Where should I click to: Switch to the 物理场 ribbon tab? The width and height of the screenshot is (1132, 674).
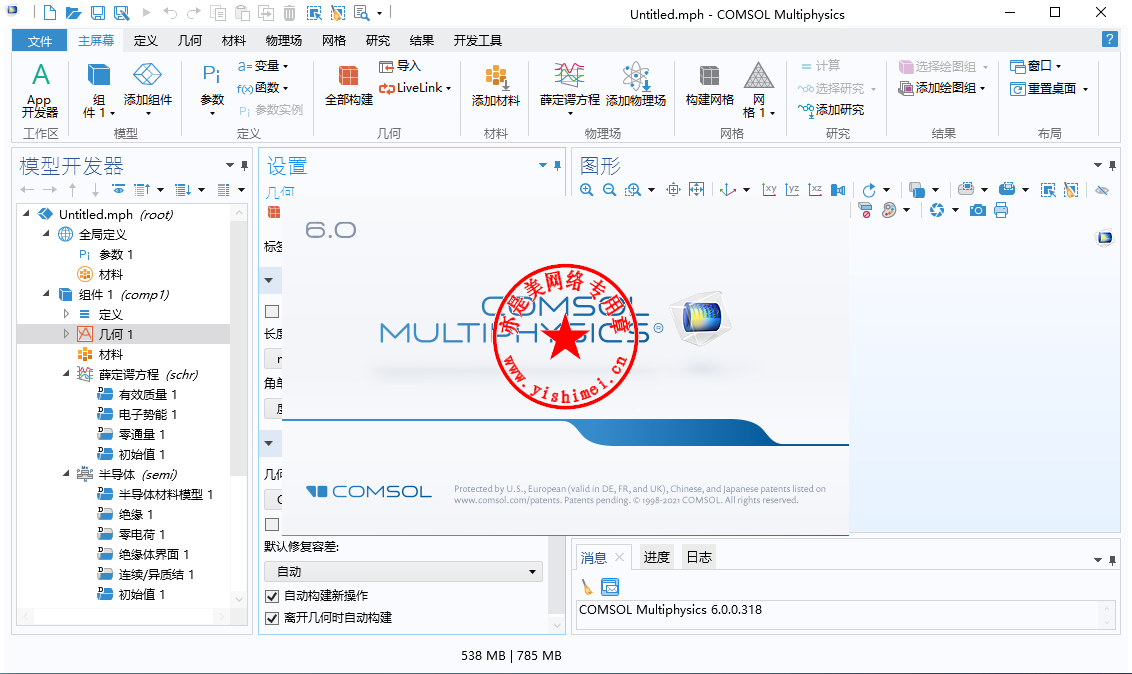[x=284, y=40]
